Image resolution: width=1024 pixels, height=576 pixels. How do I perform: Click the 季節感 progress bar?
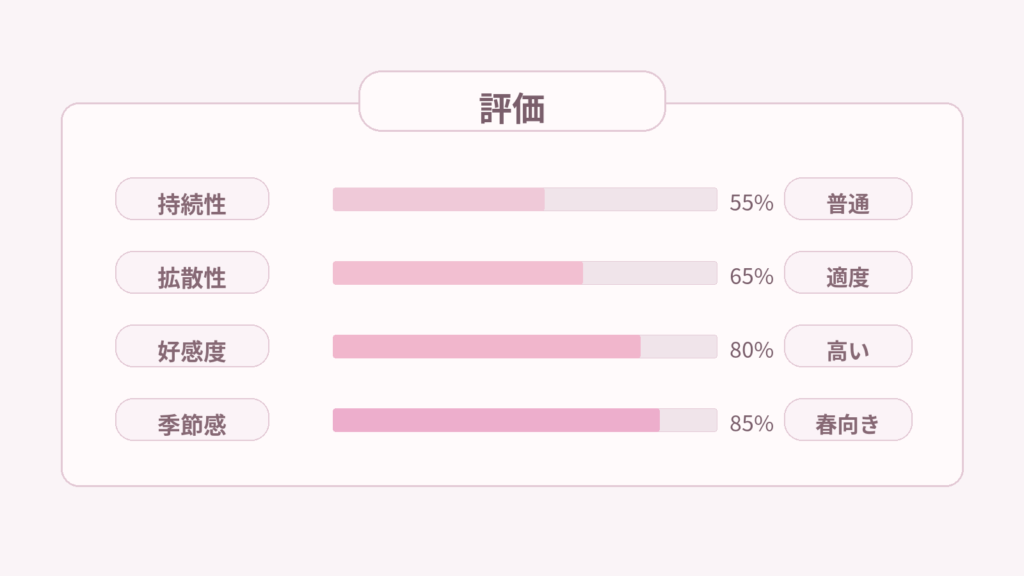click(x=524, y=420)
